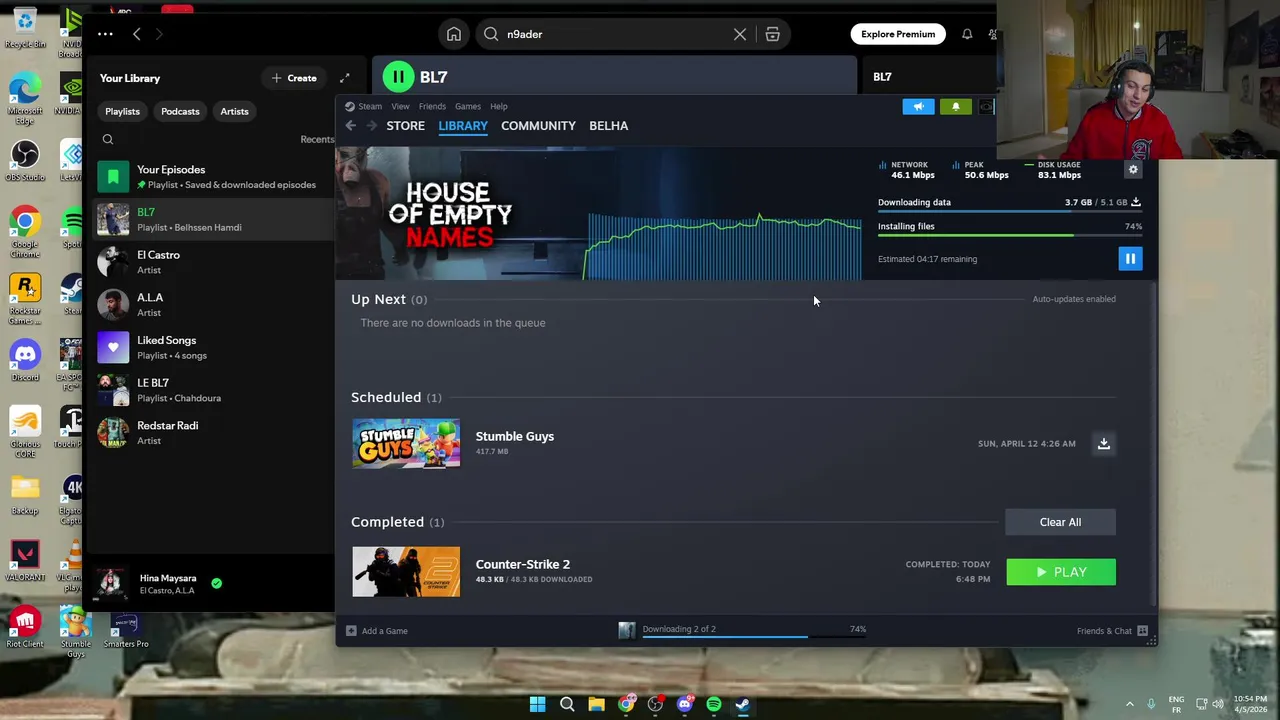The image size is (1280, 720).
Task: Switch to Steam COMMUNITY tab
Action: 538,126
